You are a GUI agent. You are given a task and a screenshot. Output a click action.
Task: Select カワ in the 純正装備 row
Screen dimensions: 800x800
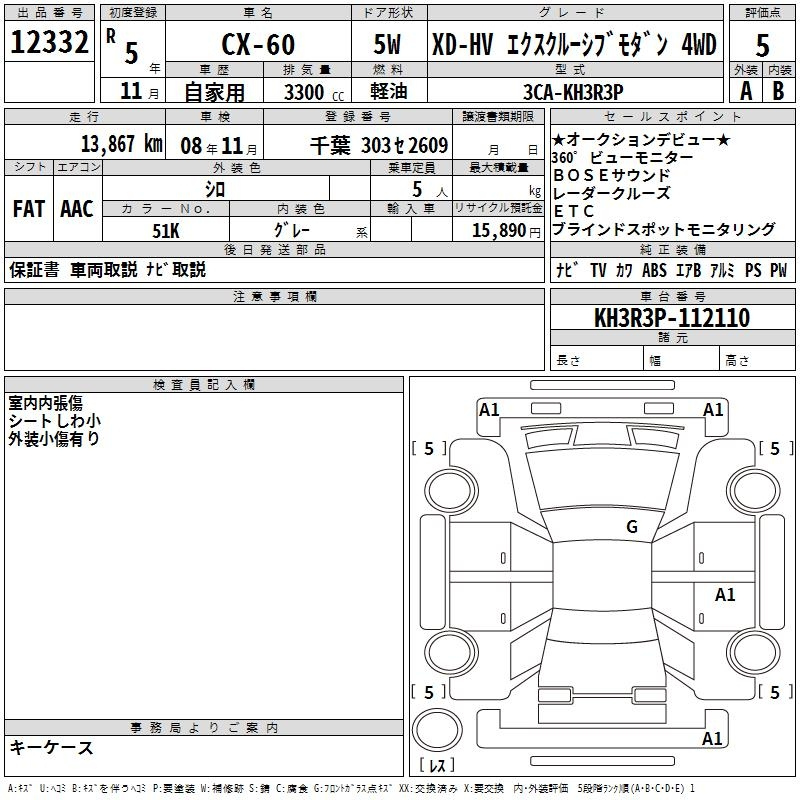[623, 270]
